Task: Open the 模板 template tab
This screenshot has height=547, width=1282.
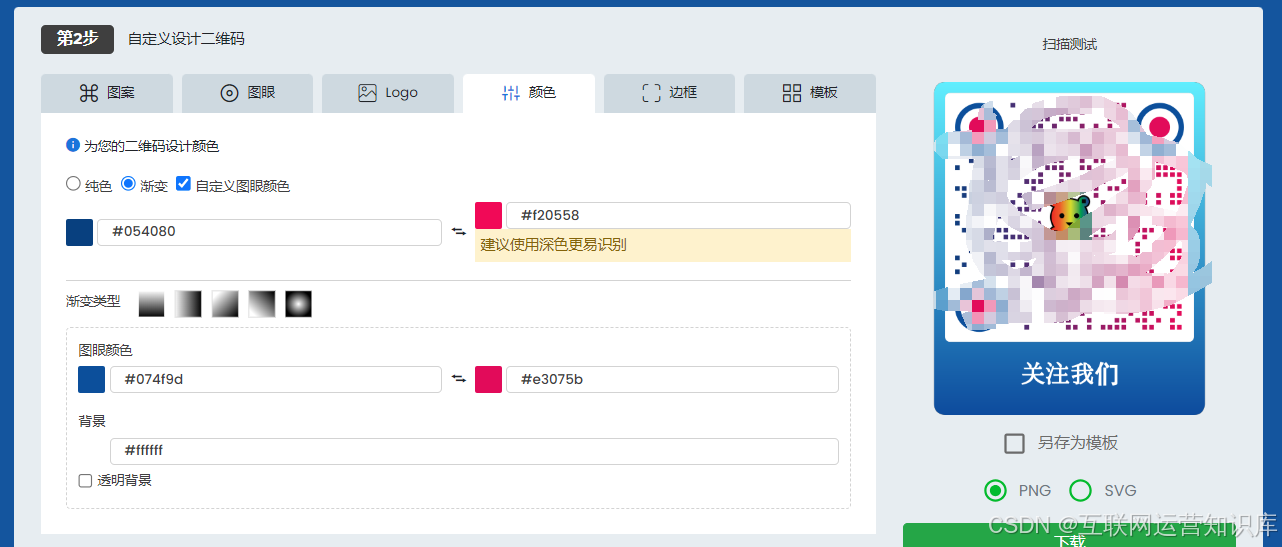Action: point(810,93)
